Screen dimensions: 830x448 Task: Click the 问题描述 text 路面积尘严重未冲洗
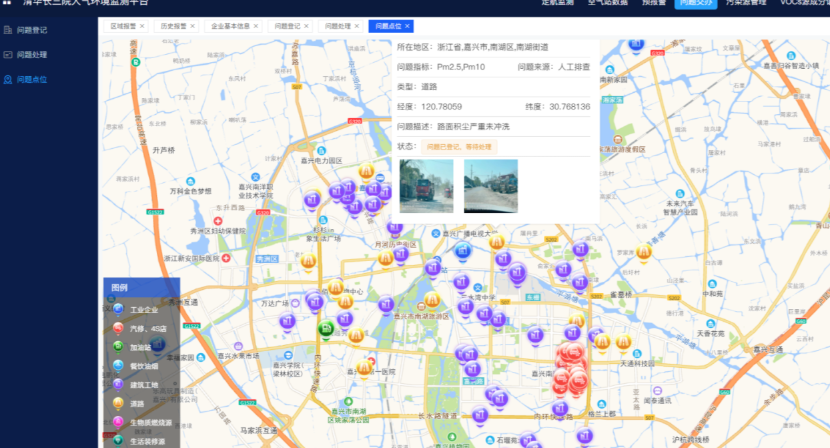[x=473, y=127]
